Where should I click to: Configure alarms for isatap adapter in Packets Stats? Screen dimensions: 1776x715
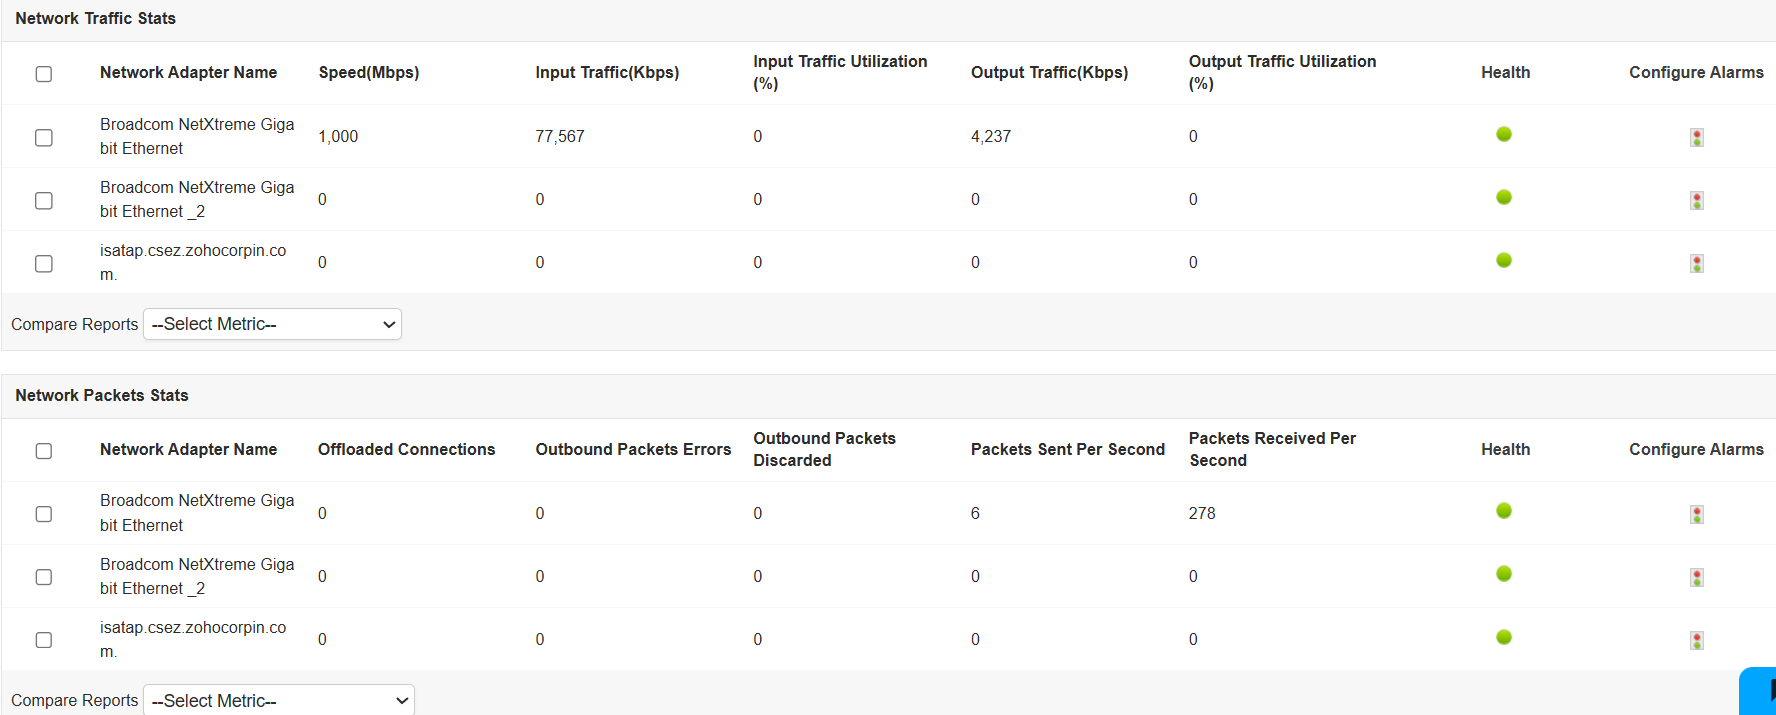point(1696,639)
